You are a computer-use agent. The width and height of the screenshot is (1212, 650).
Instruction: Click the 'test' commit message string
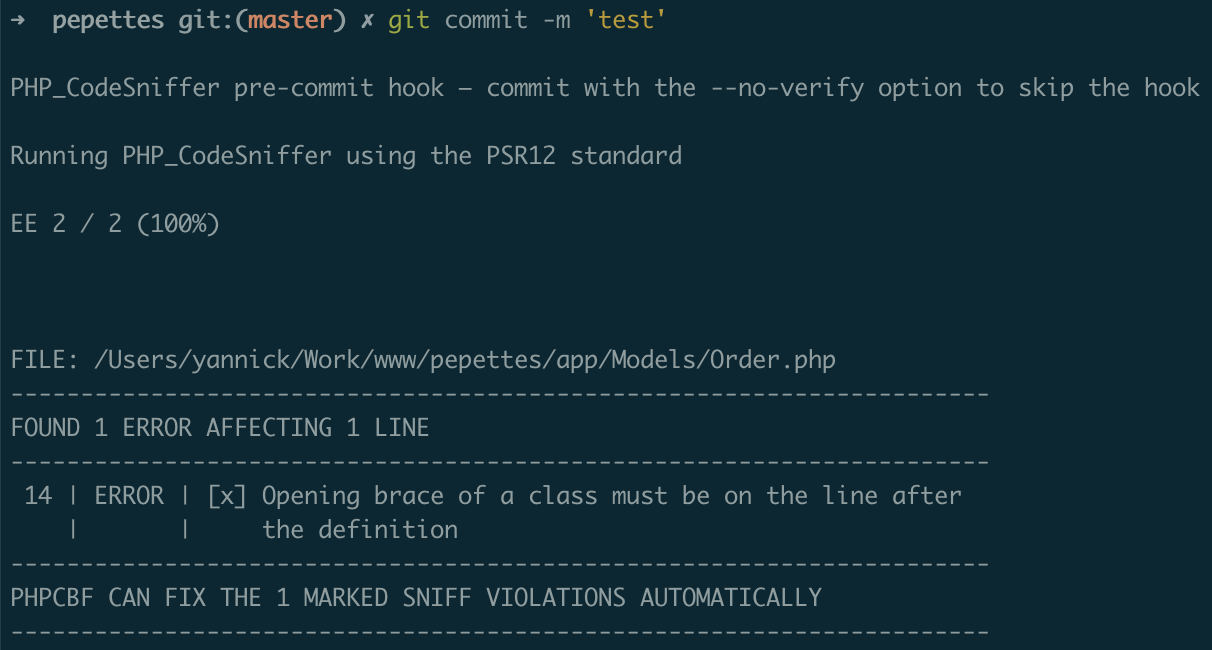coord(626,21)
